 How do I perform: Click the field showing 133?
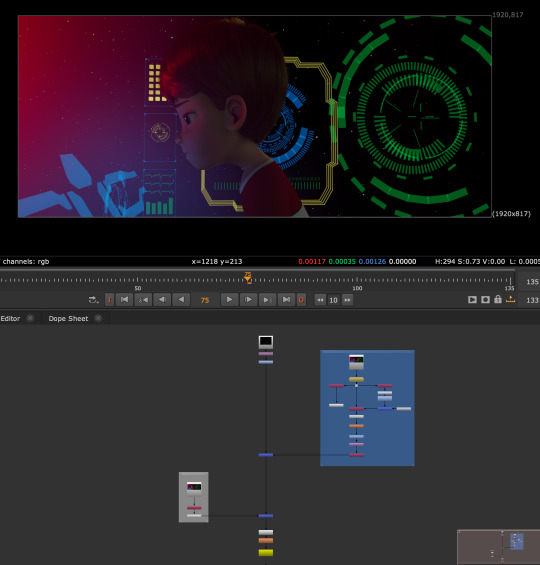[532, 300]
